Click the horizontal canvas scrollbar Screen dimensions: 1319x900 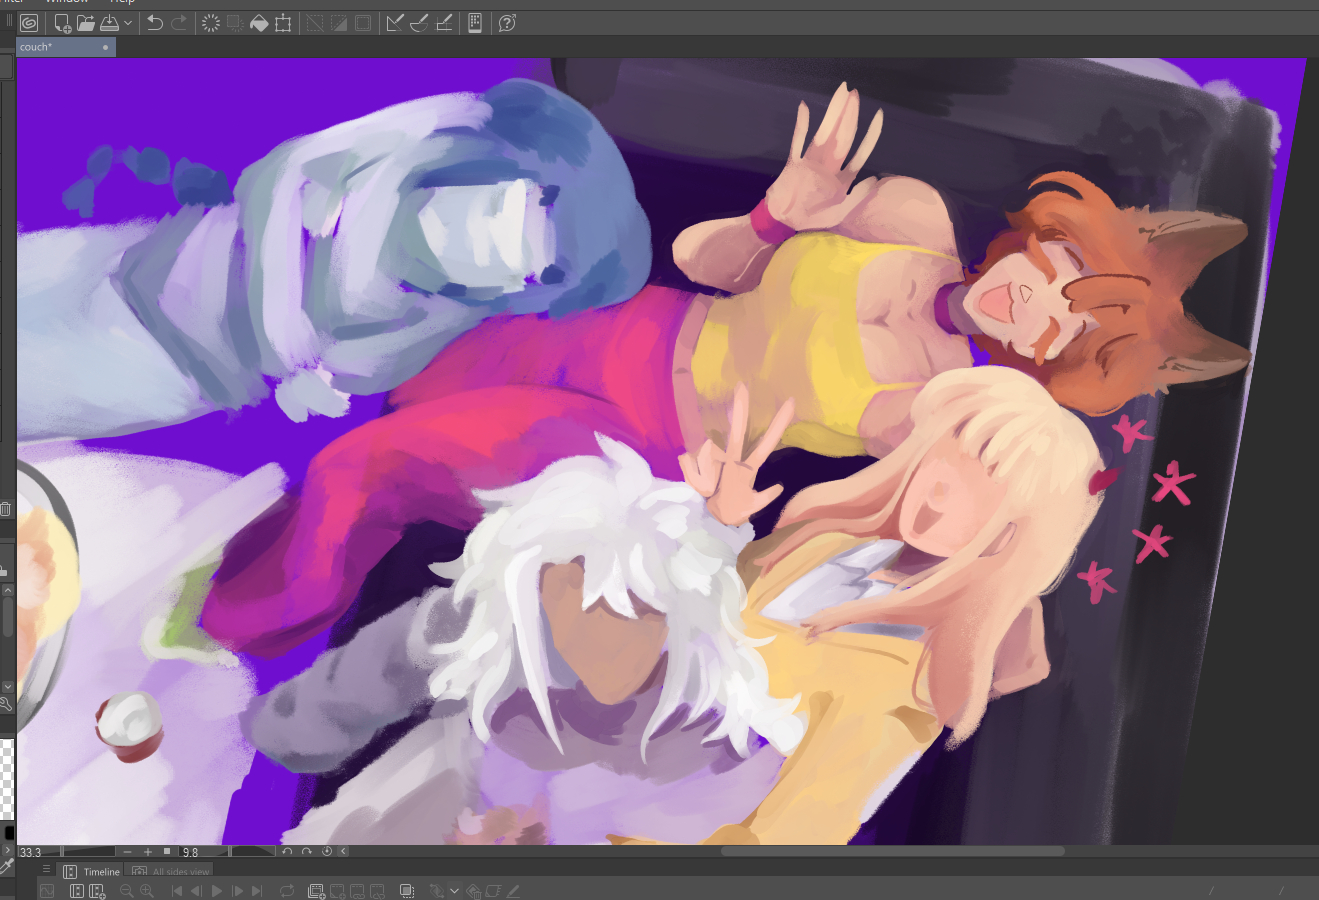892,852
